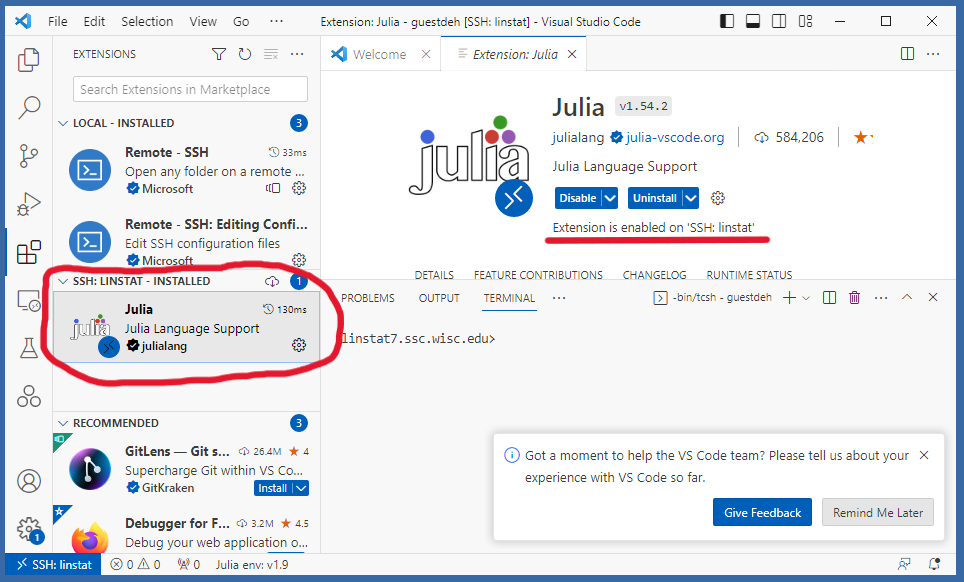The width and height of the screenshot is (964, 582).
Task: Open the Explorer view in activity bar
Action: pyautogui.click(x=29, y=60)
